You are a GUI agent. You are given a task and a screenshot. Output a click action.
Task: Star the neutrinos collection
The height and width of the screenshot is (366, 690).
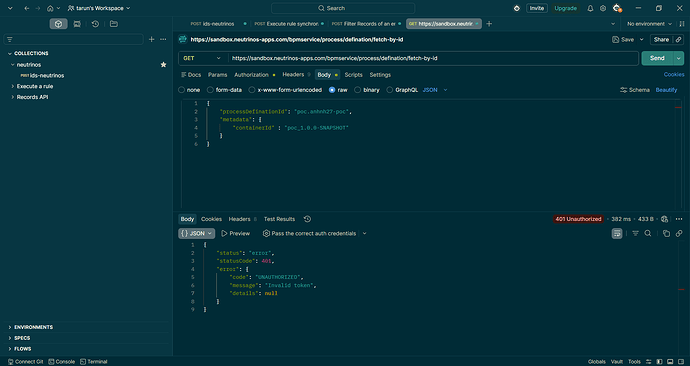pyautogui.click(x=163, y=65)
